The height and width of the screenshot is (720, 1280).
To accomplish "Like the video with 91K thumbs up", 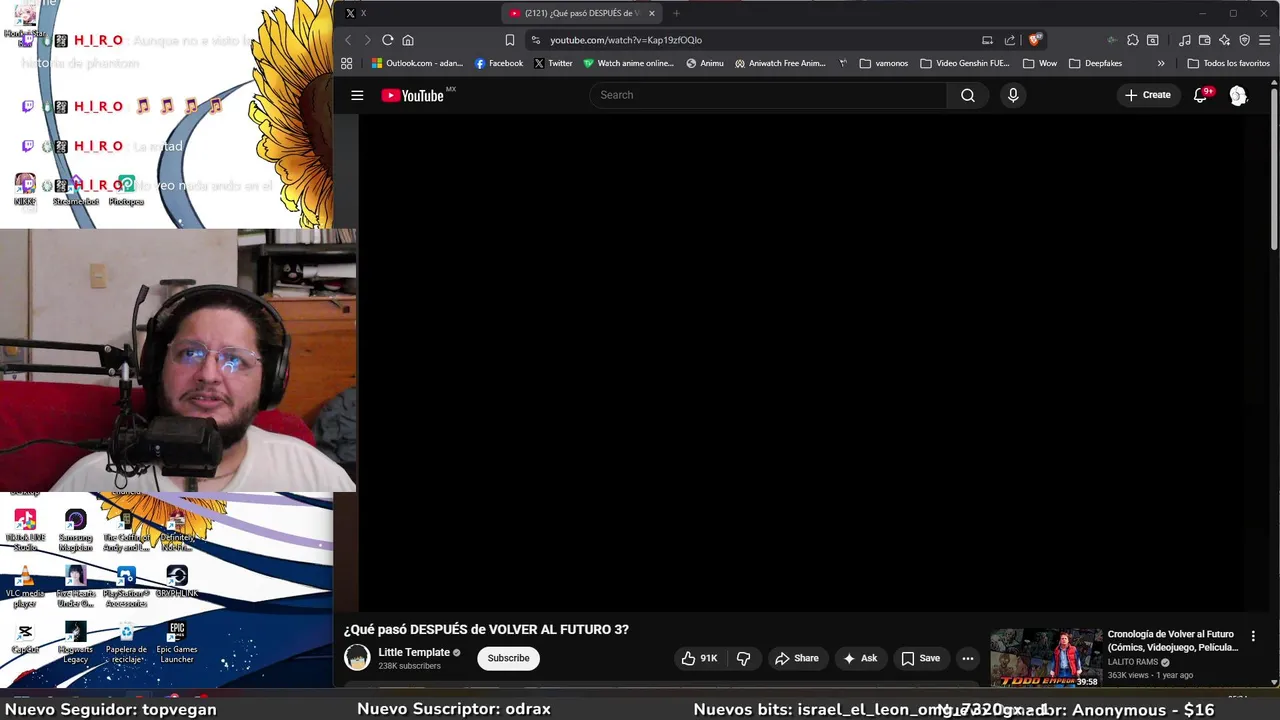I will click(699, 658).
